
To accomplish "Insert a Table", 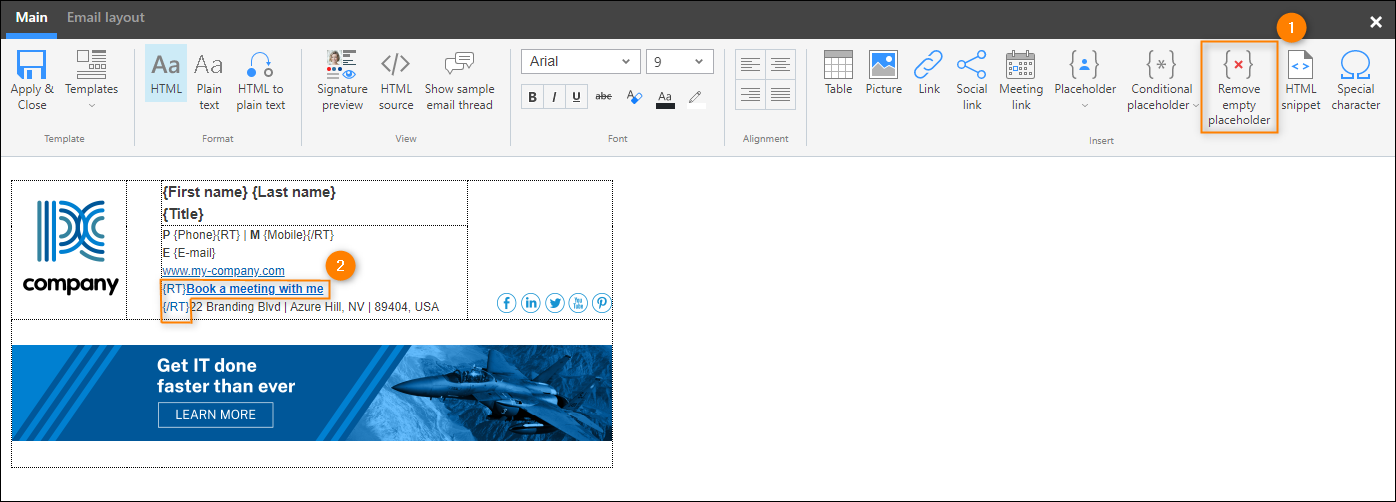I will pos(838,73).
